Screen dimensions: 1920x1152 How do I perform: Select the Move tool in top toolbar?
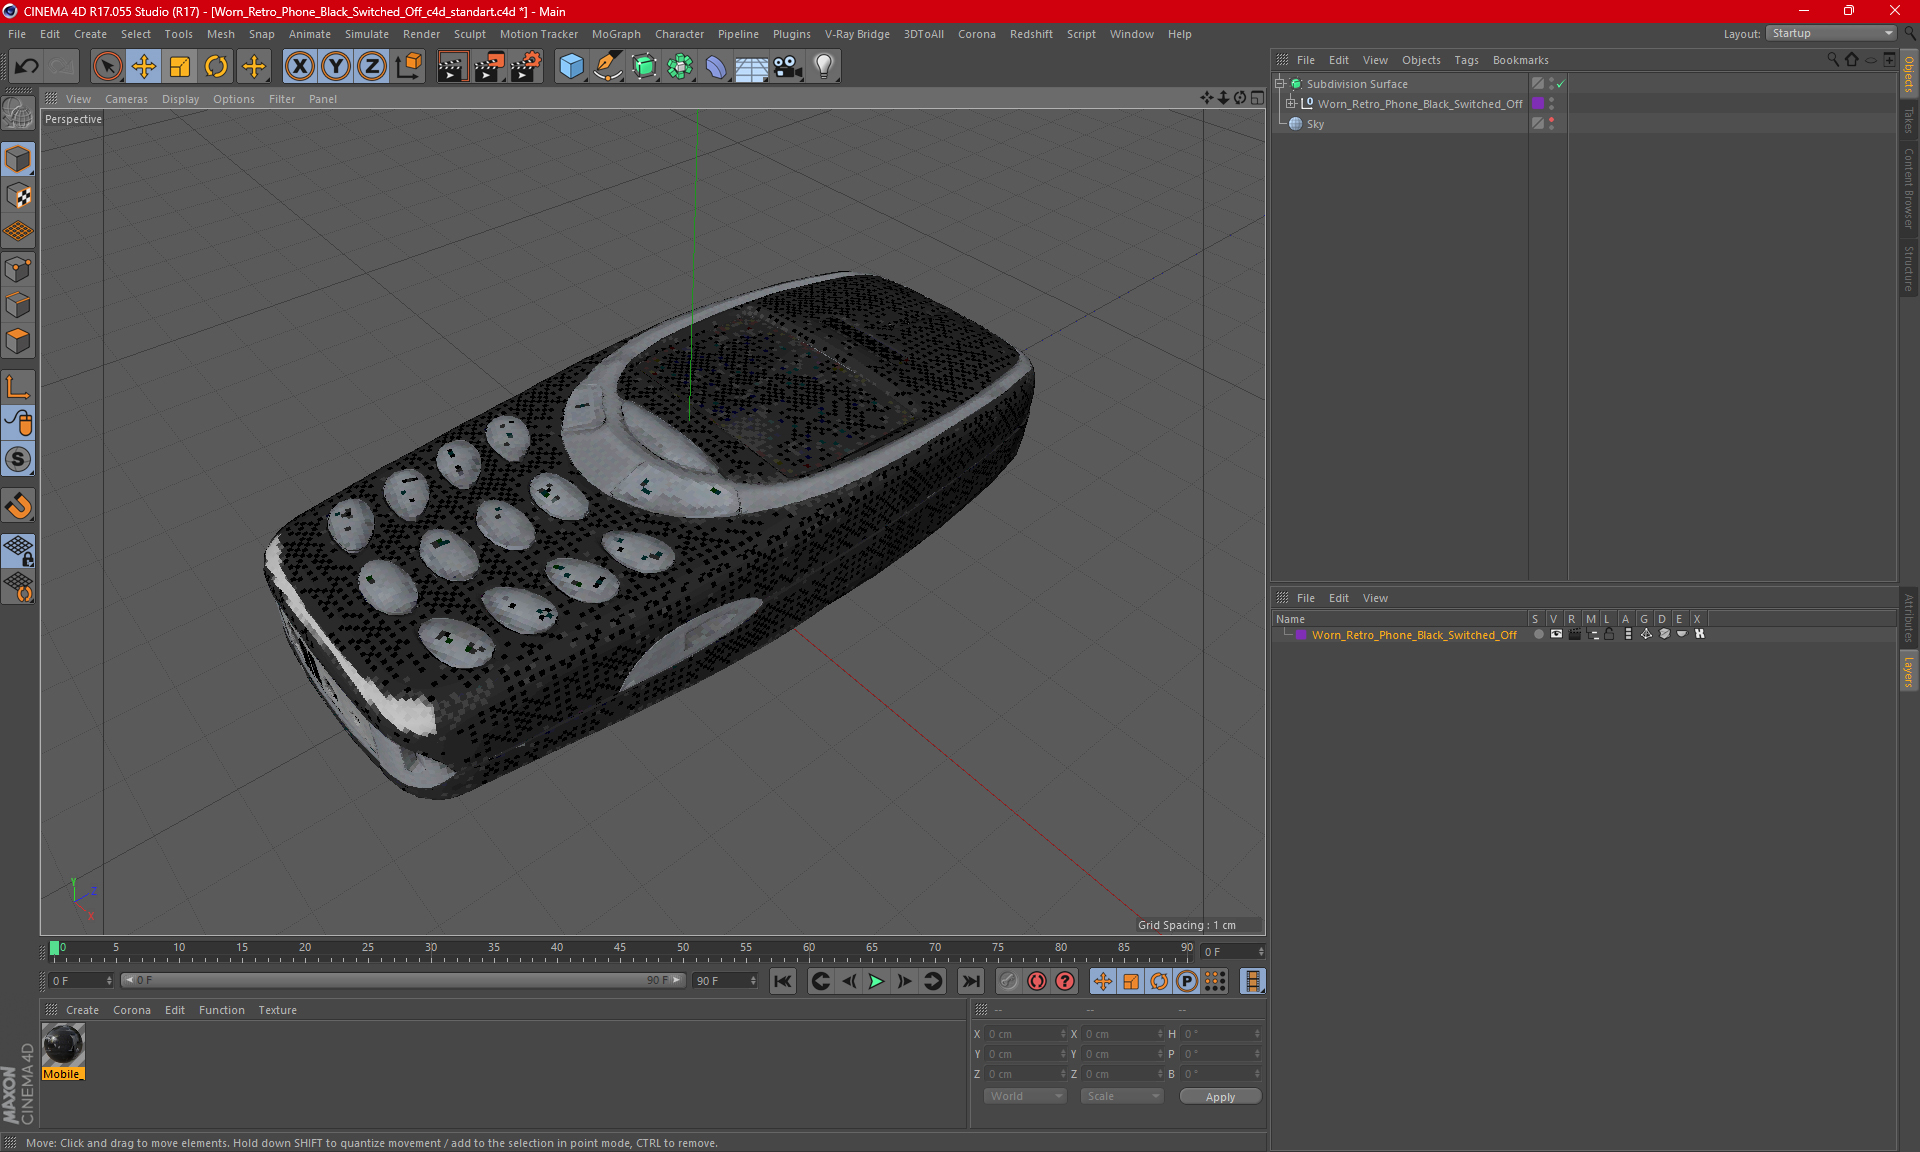(144, 67)
